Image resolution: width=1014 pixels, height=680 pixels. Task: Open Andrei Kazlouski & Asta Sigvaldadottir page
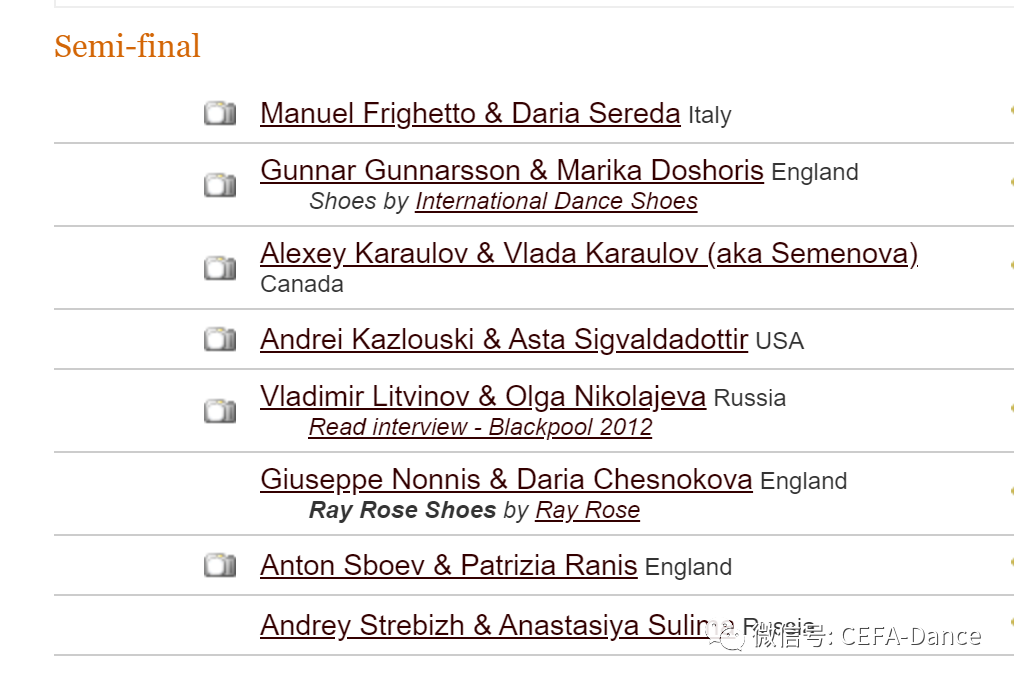tap(503, 340)
